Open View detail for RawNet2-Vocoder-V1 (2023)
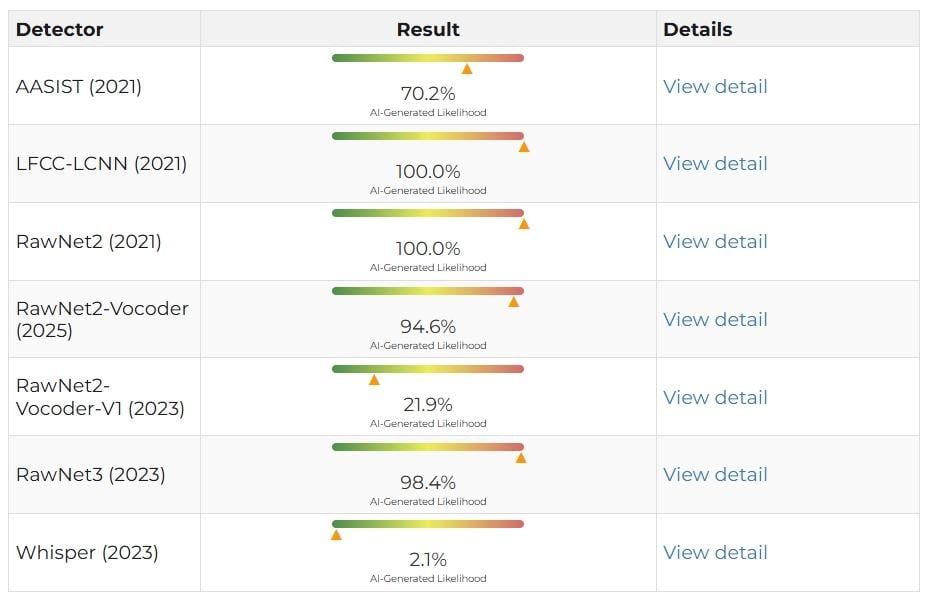The image size is (926, 599). 715,398
